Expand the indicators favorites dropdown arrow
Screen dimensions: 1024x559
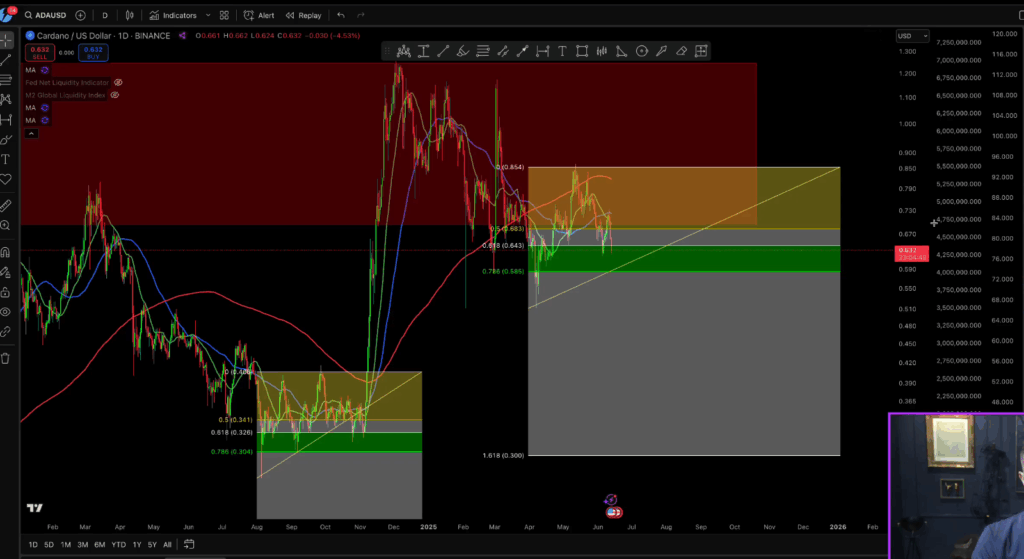208,15
